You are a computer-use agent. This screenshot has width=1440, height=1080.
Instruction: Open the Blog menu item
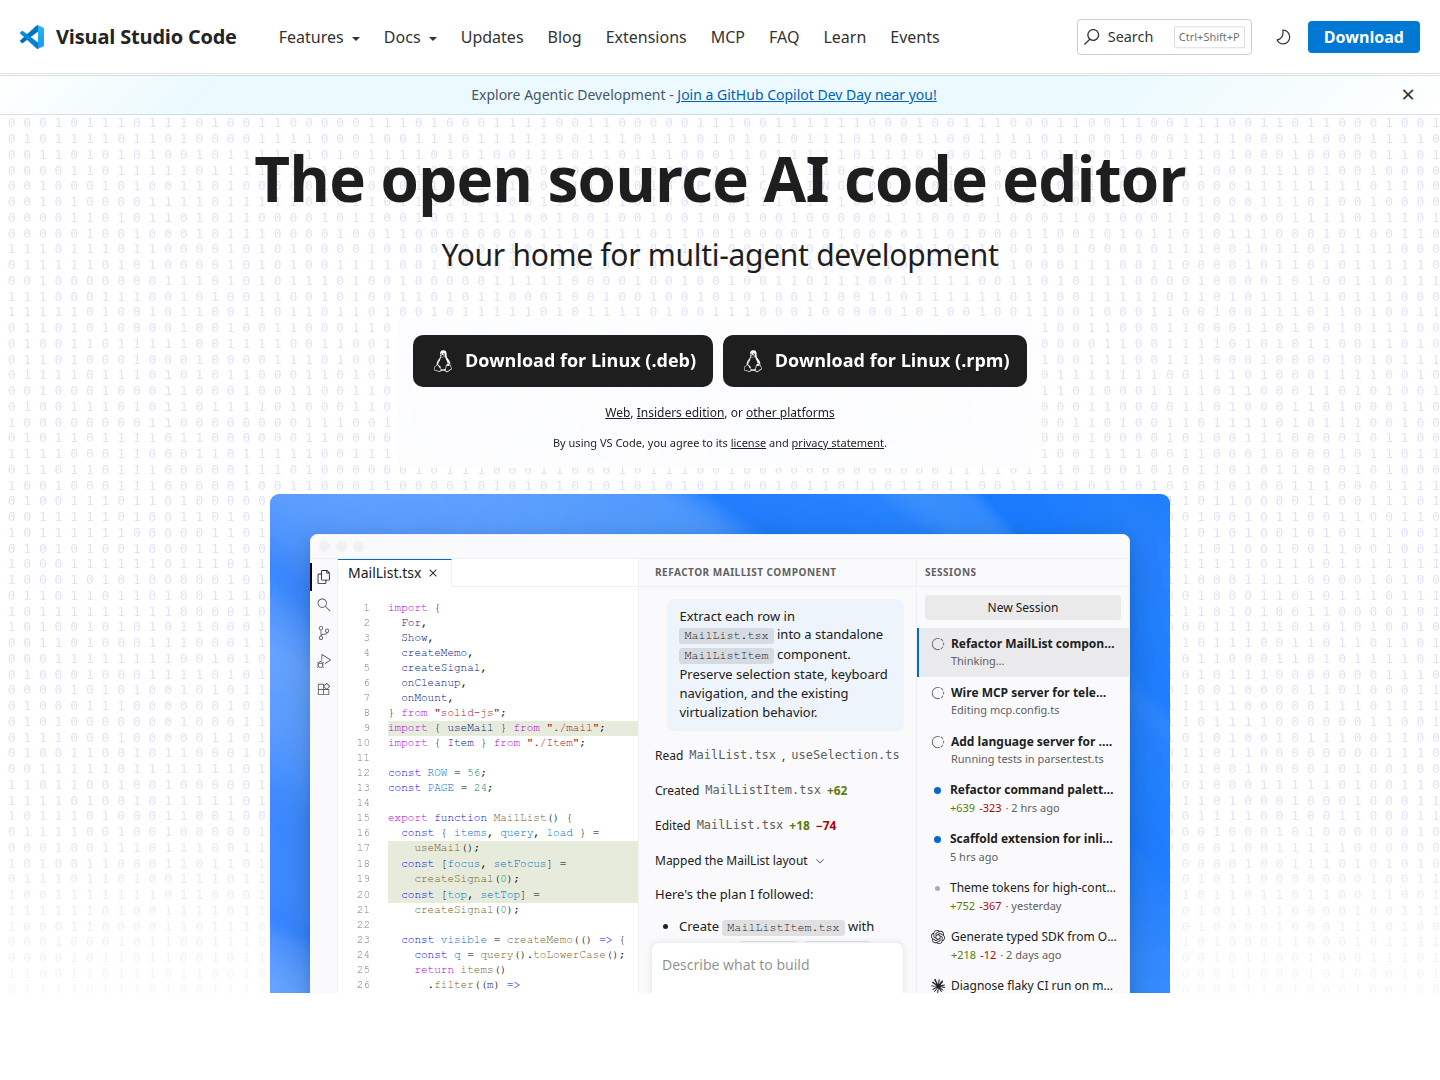point(564,37)
